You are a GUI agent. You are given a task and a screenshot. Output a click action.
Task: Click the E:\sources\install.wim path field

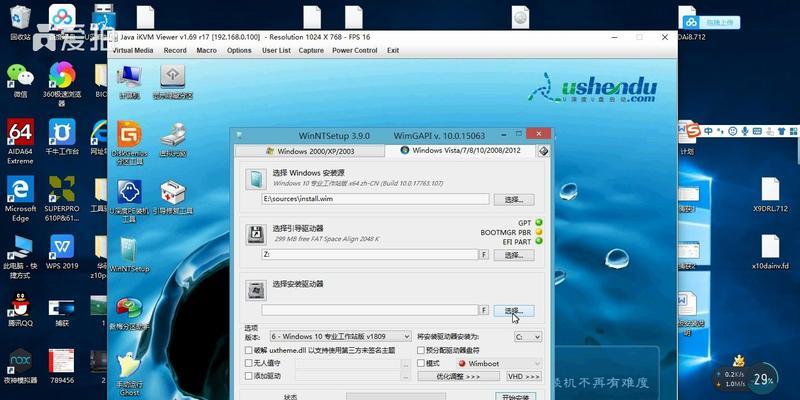(x=376, y=199)
